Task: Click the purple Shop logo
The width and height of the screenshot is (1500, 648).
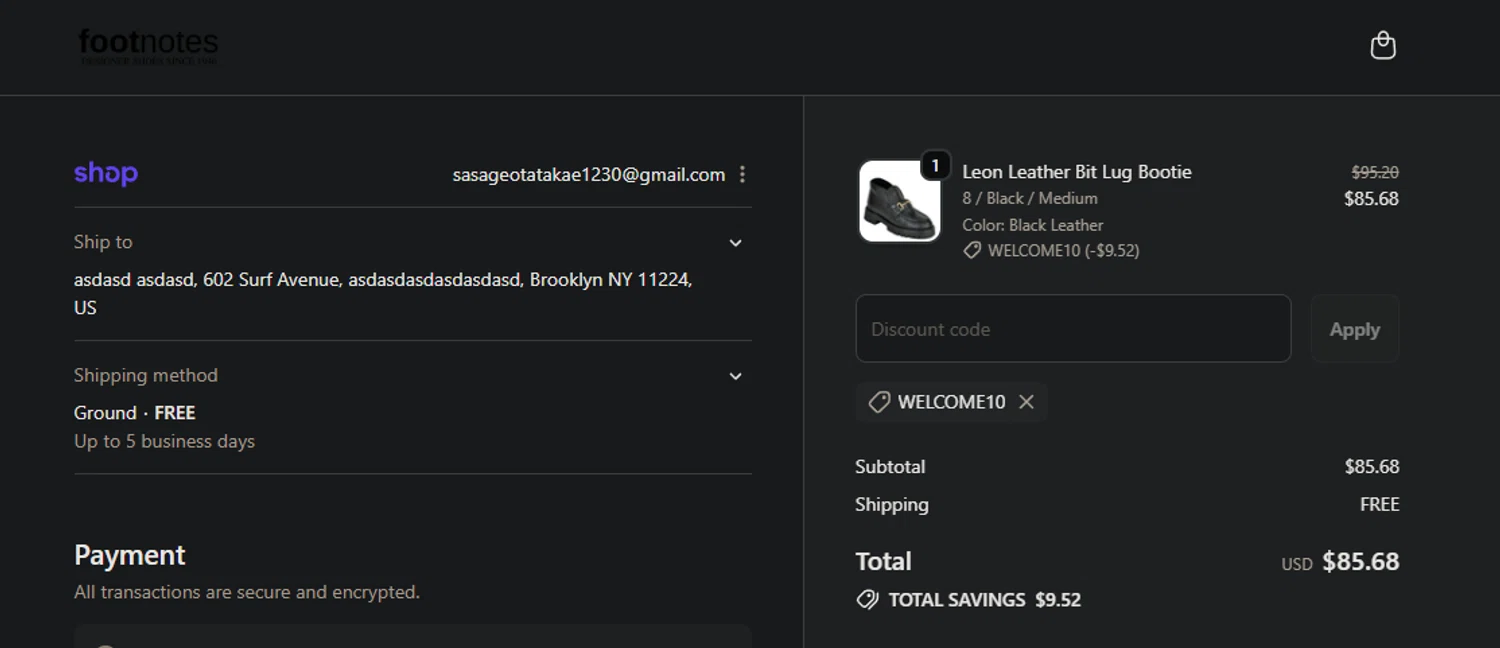Action: point(106,173)
